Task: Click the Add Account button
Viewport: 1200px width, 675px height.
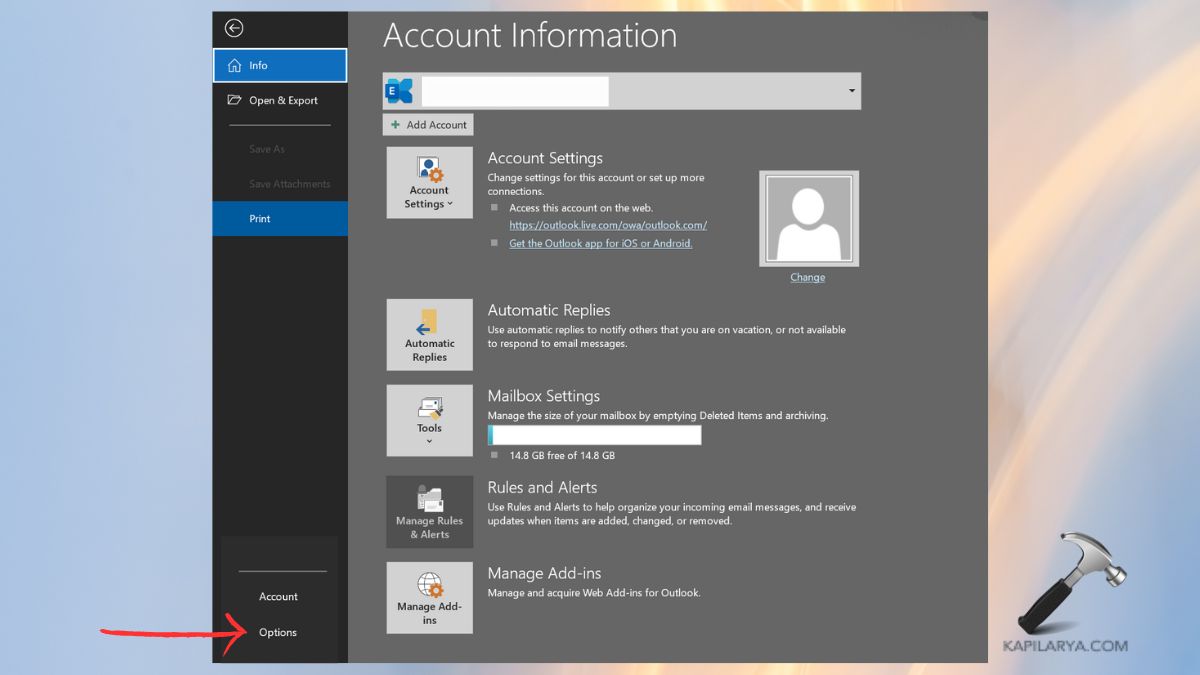Action: click(428, 124)
